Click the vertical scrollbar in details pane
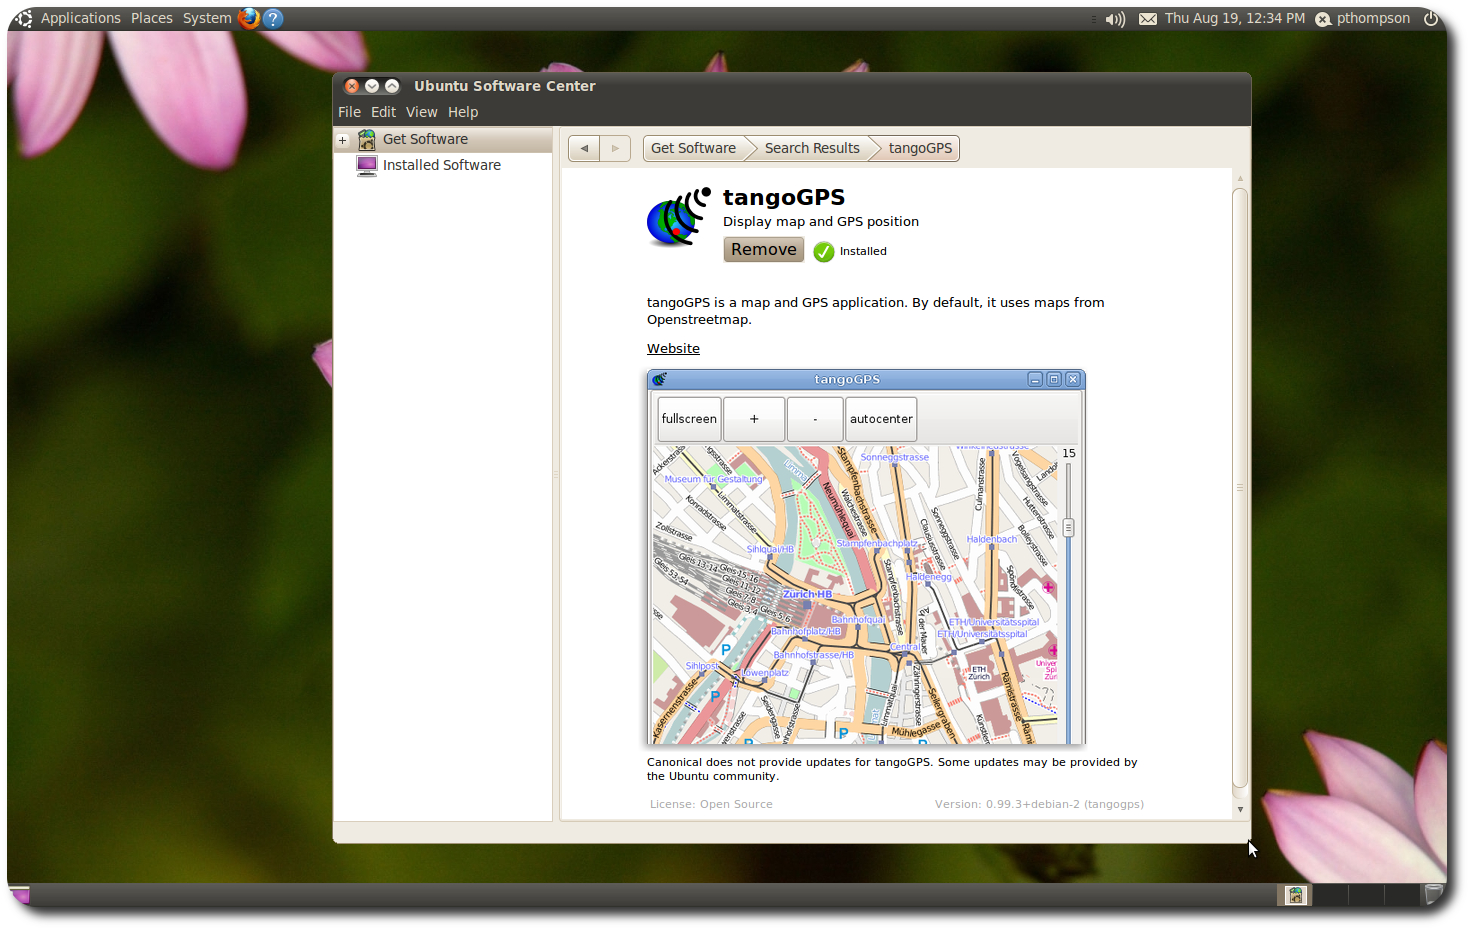The image size is (1470, 930). pyautogui.click(x=1240, y=488)
